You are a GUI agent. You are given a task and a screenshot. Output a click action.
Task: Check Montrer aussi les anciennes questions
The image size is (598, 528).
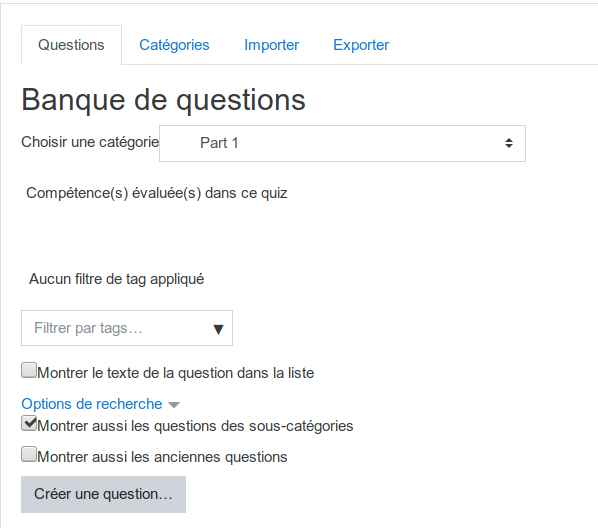click(x=29, y=454)
